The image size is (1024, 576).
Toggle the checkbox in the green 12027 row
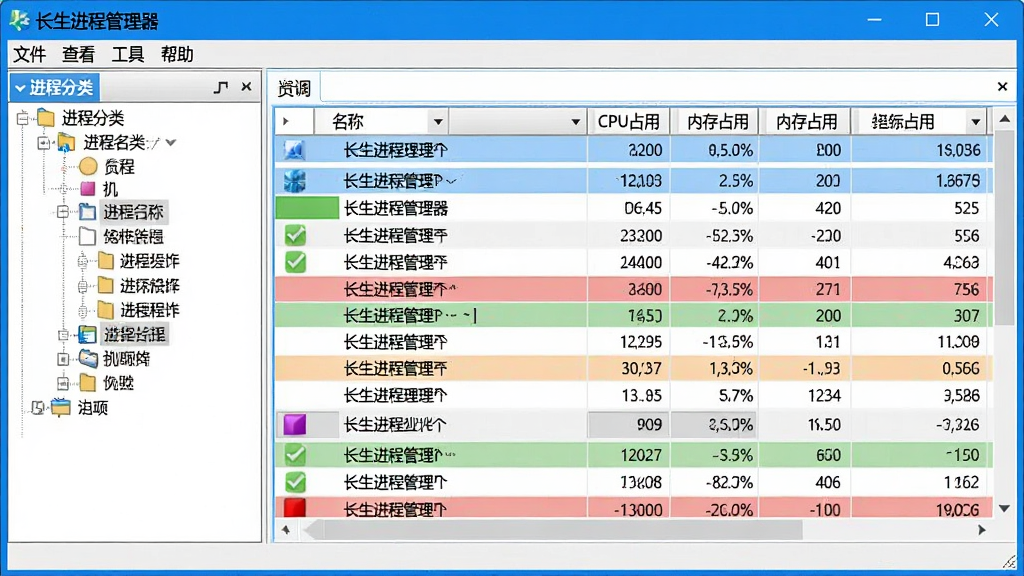[x=295, y=455]
